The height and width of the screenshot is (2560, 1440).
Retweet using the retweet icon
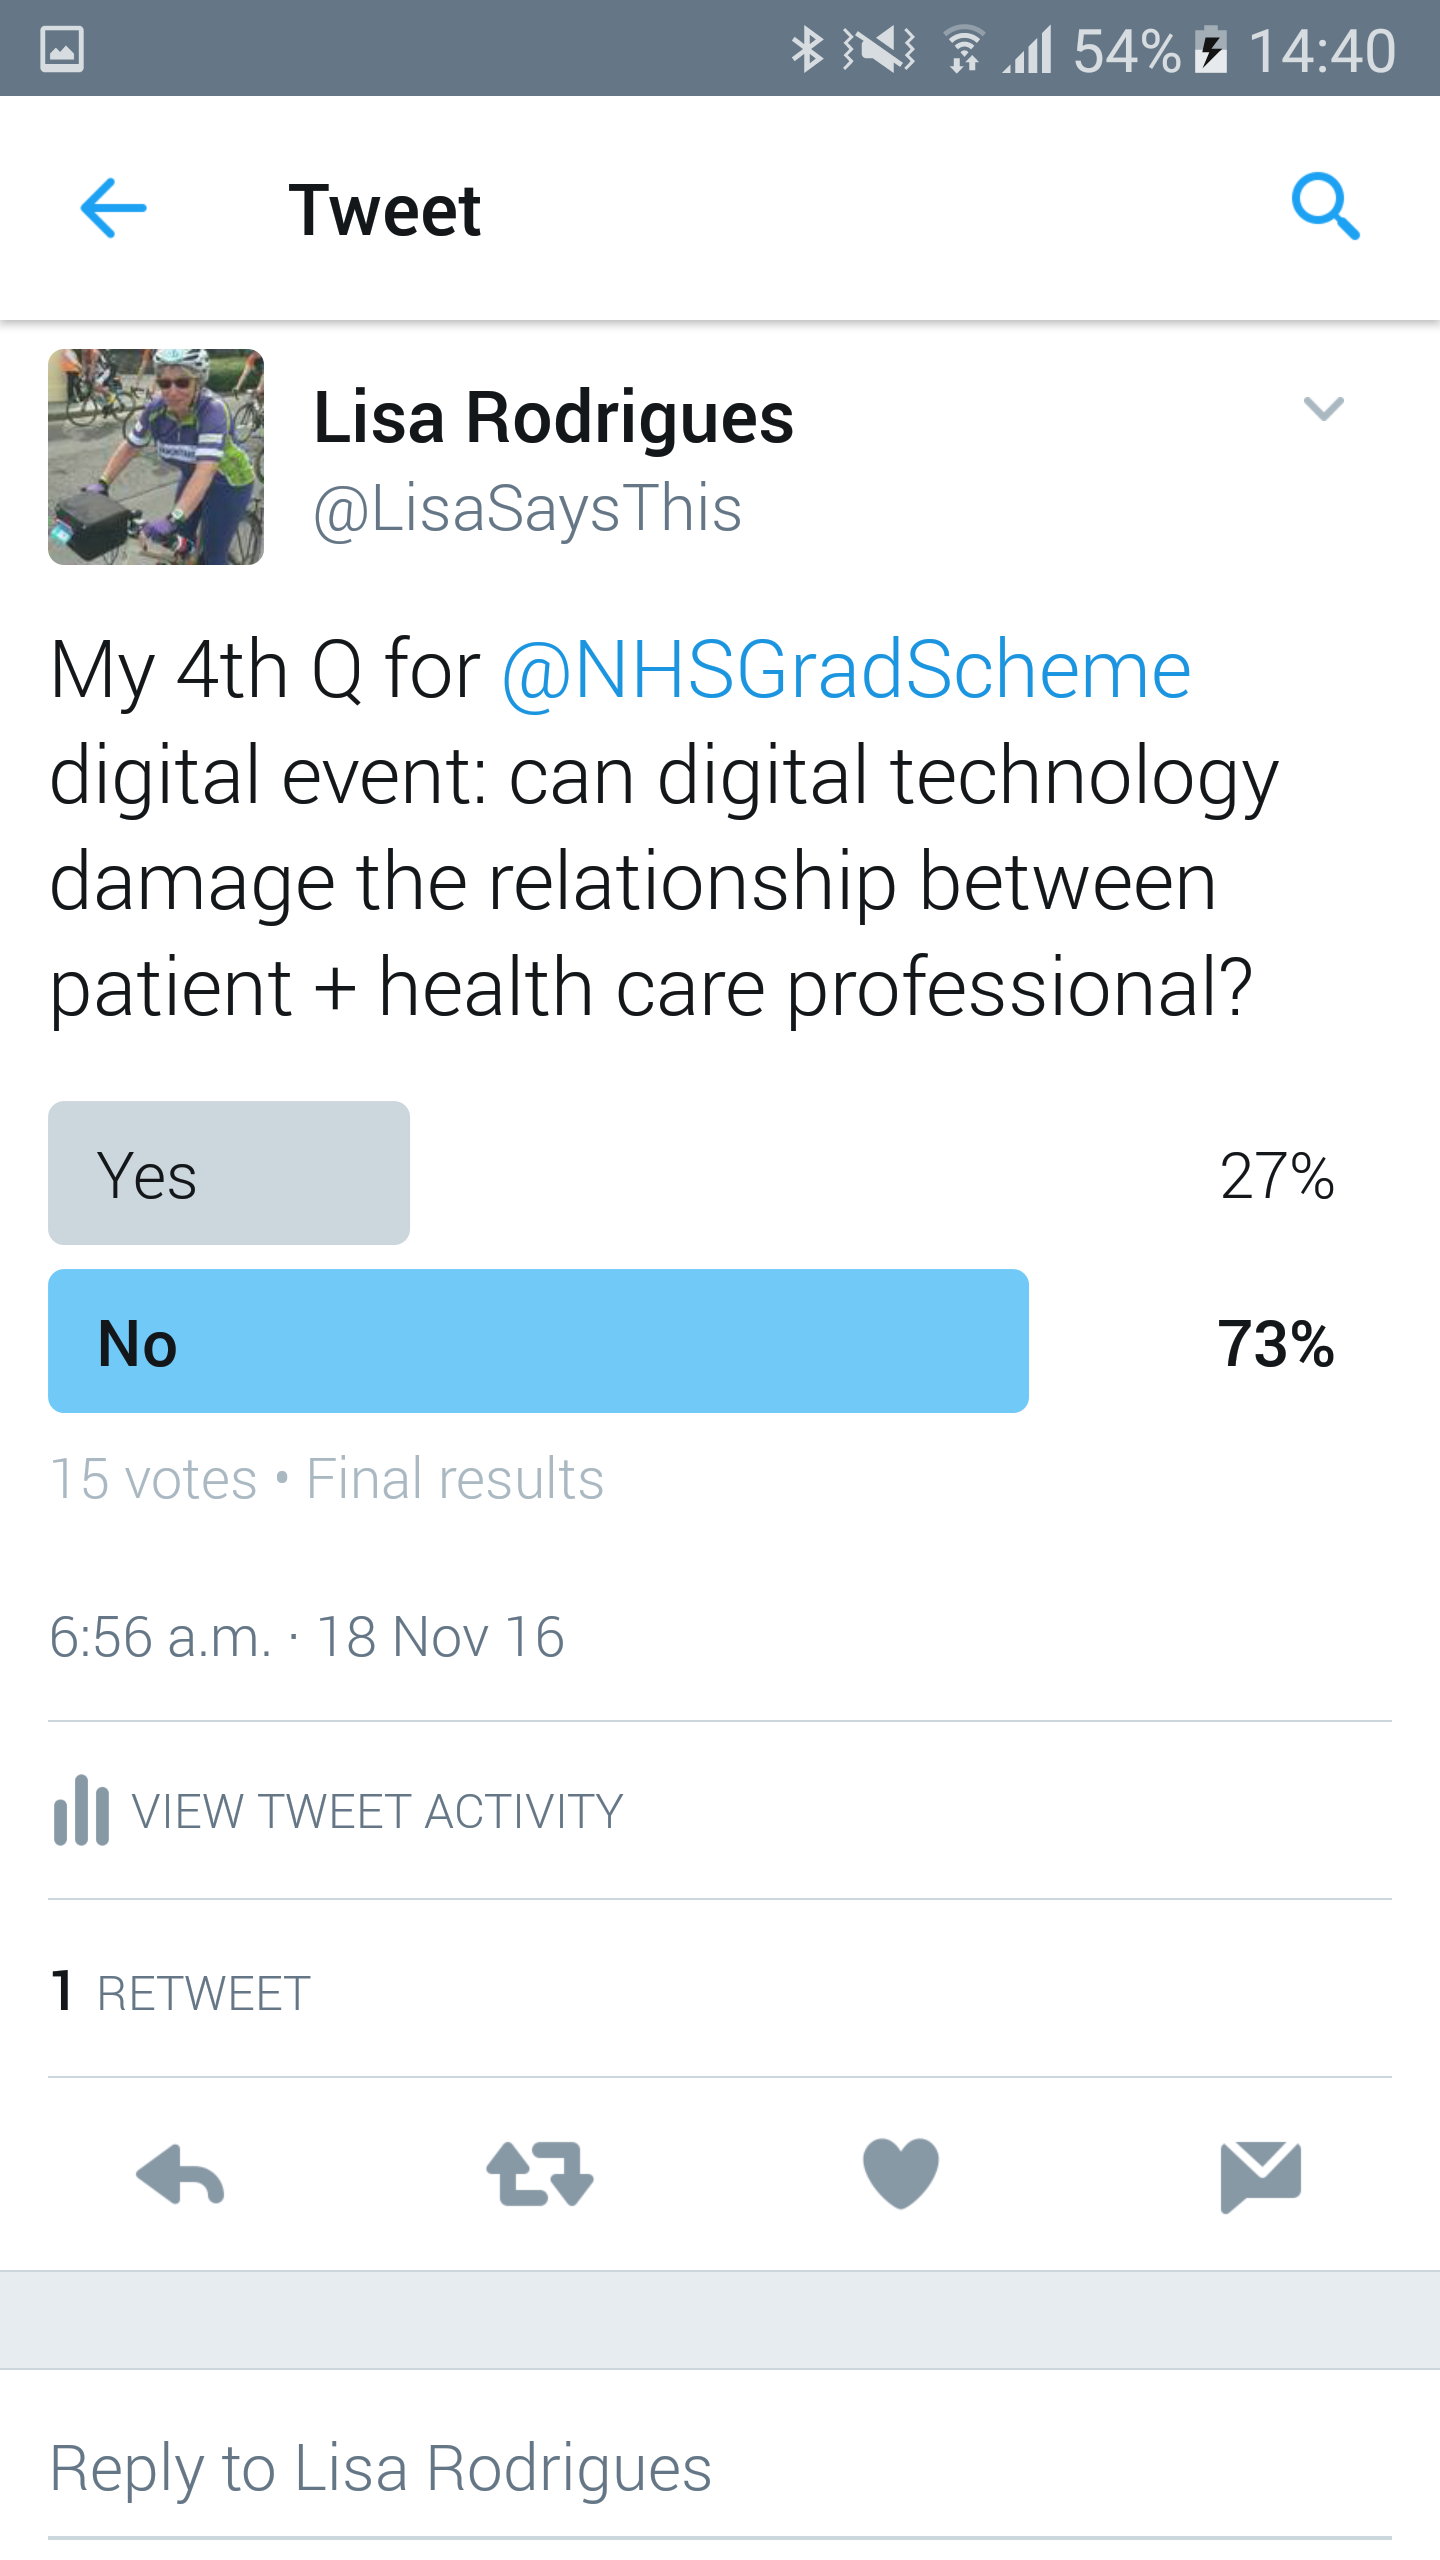pos(540,2174)
